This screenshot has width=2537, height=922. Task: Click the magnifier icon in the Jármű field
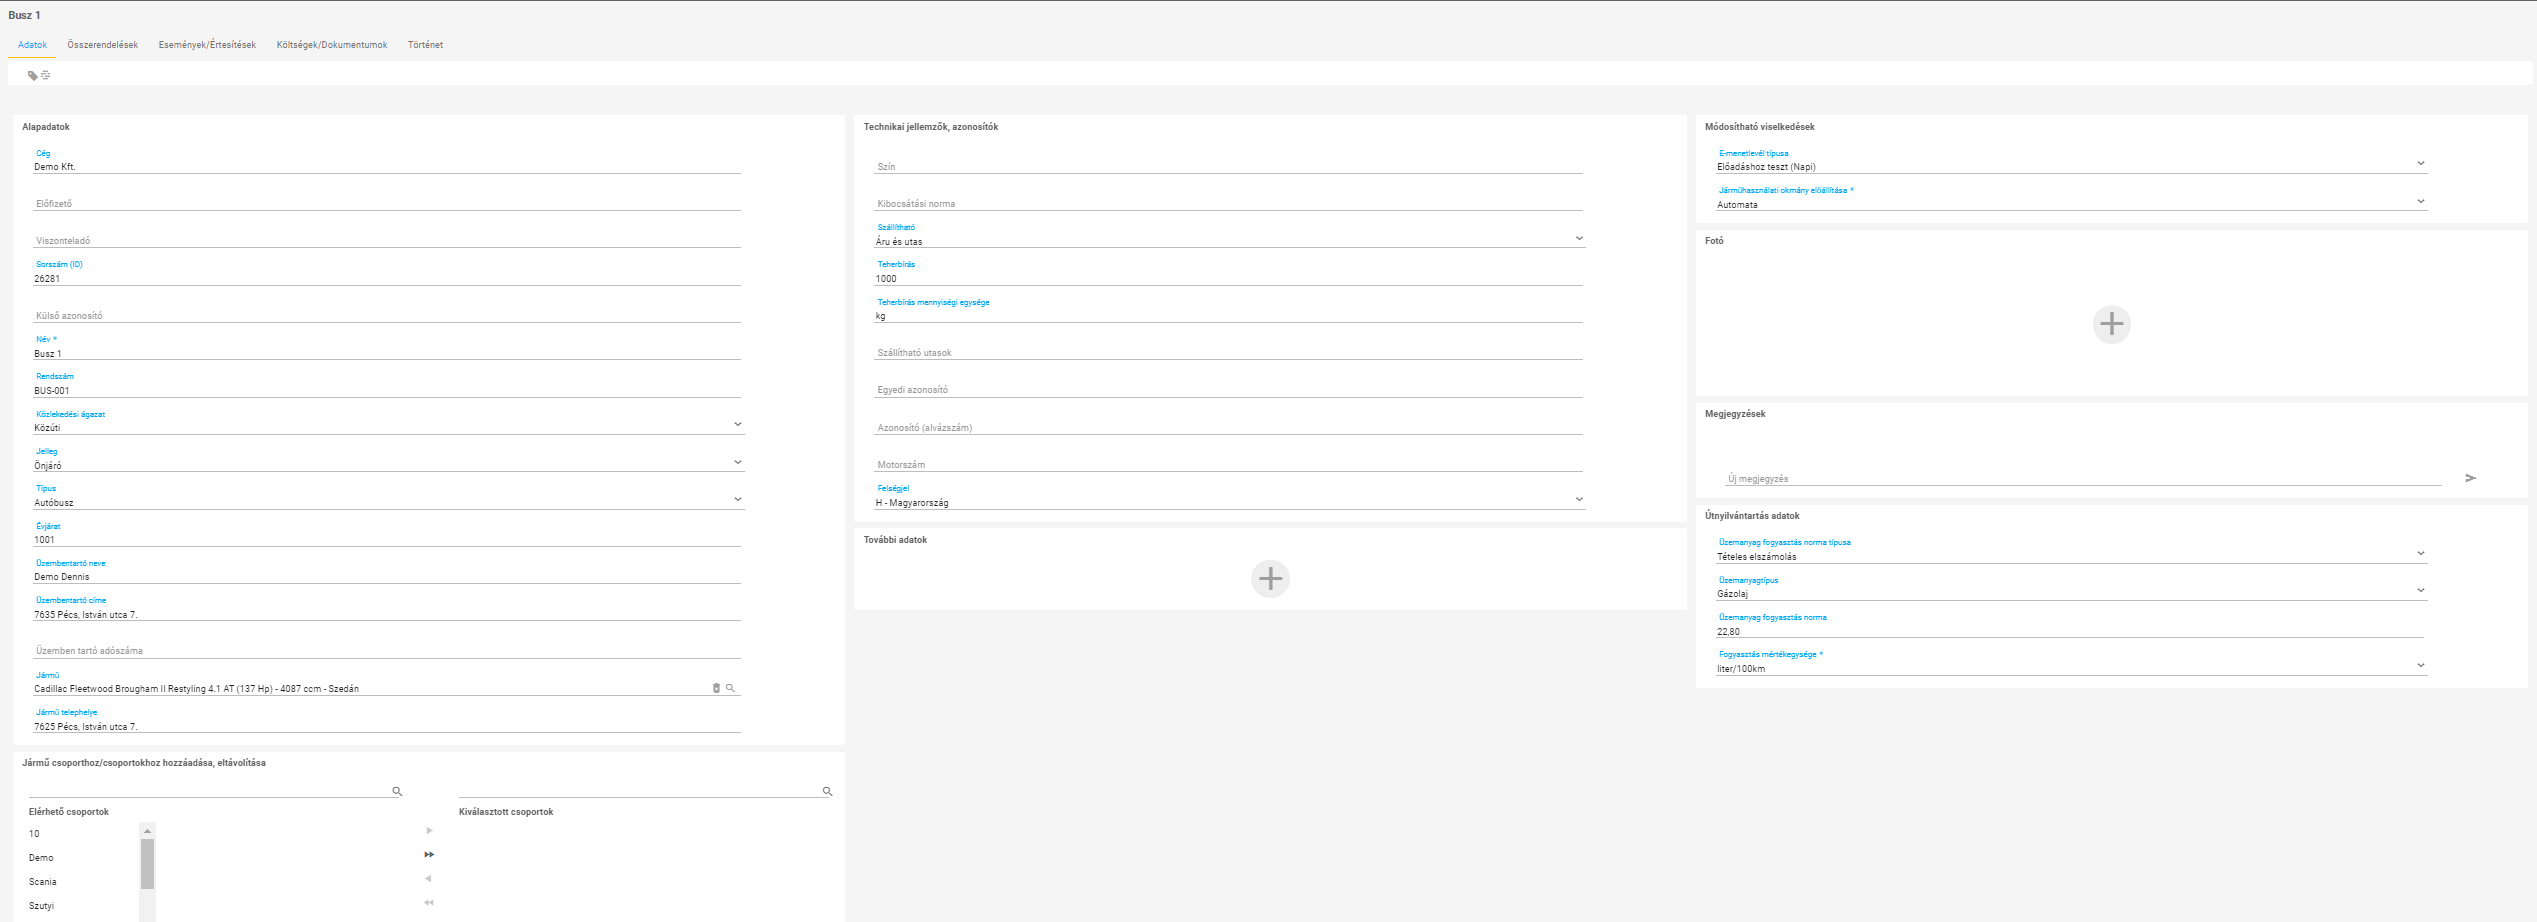[730, 688]
